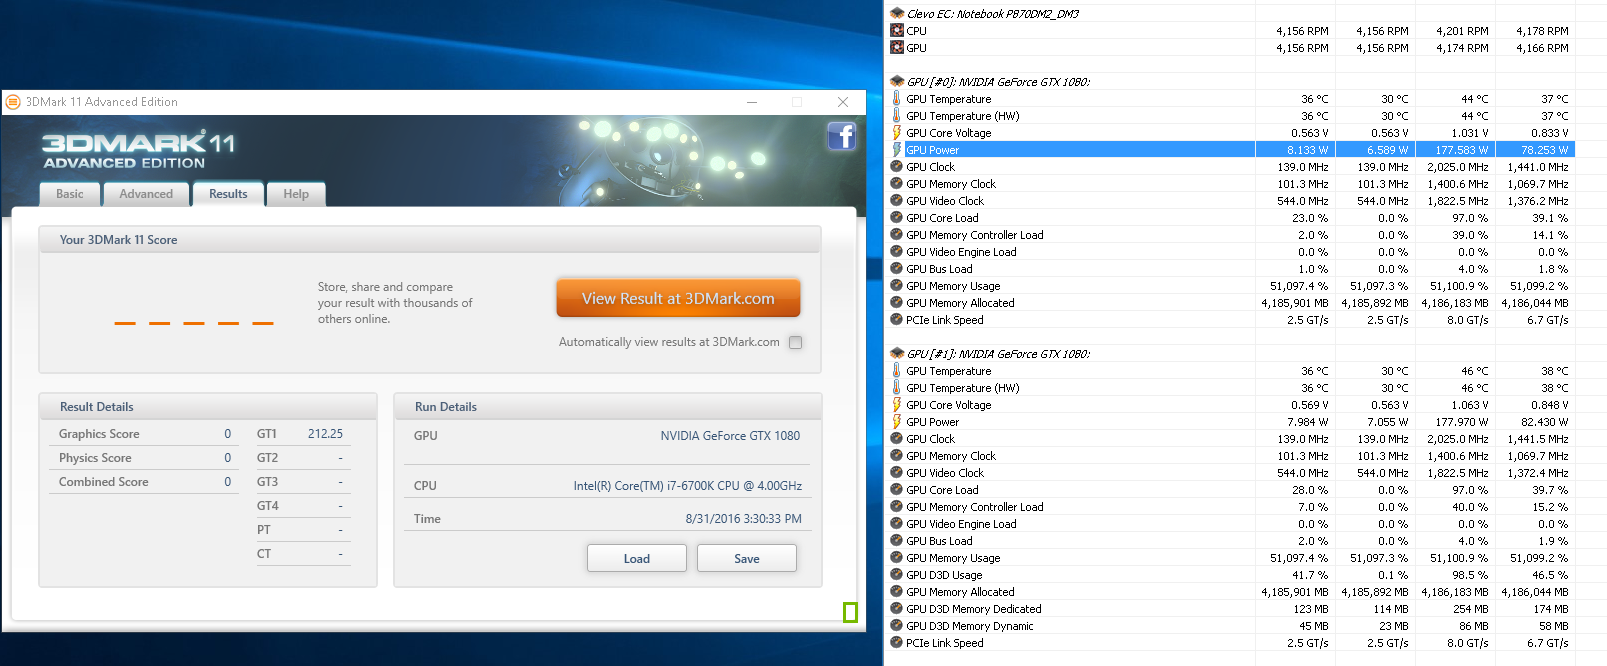This screenshot has height=666, width=1607.
Task: Click the 98.5 % D3D usage value
Action: 1470,575
